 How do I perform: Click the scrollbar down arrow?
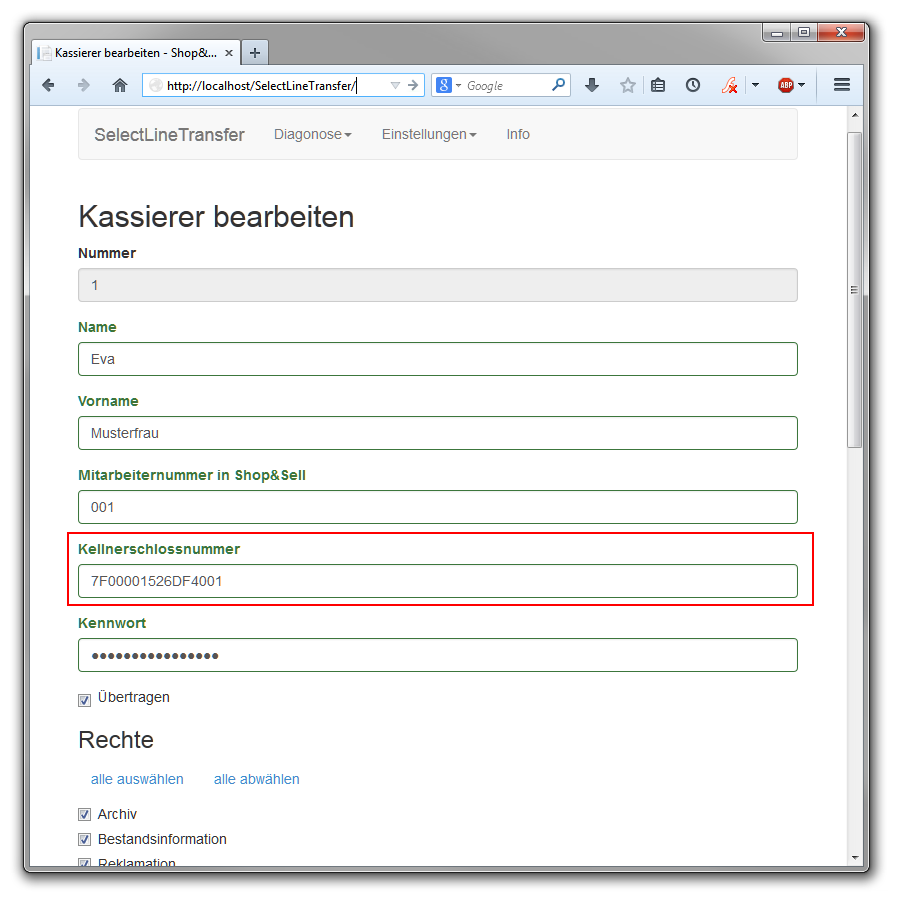[855, 858]
